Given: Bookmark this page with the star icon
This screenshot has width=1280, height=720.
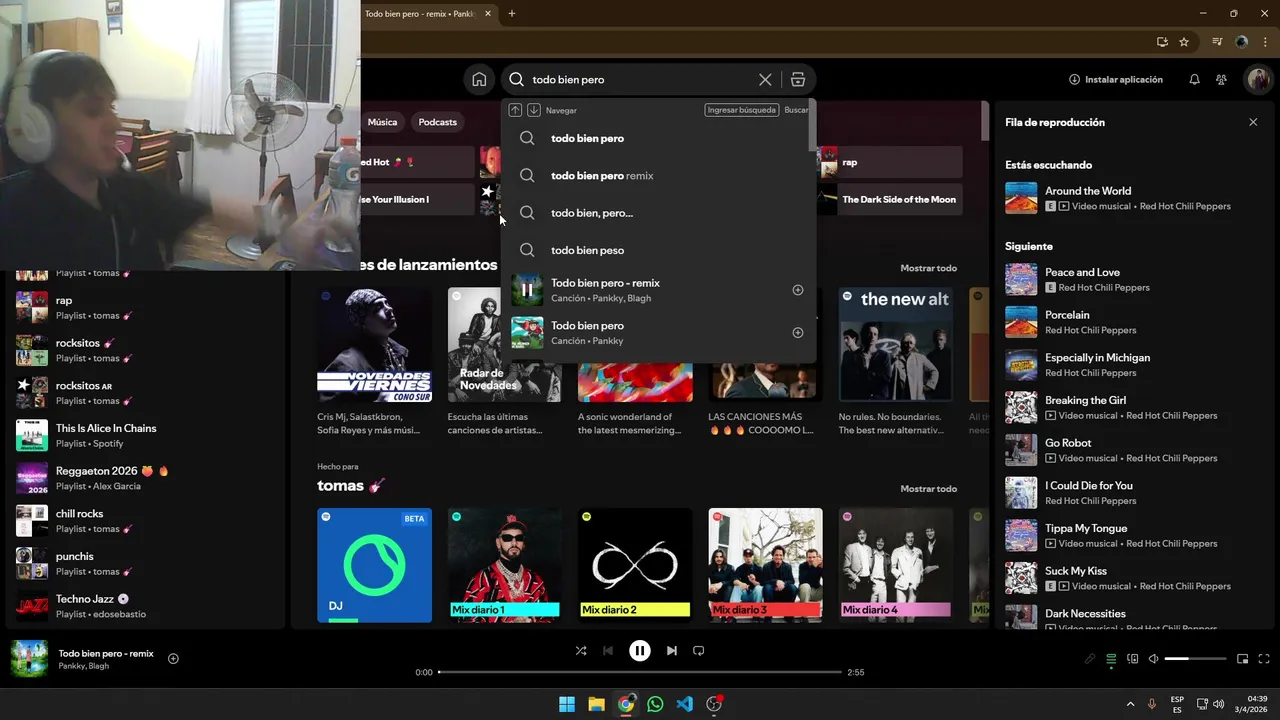Looking at the screenshot, I should point(1184,42).
